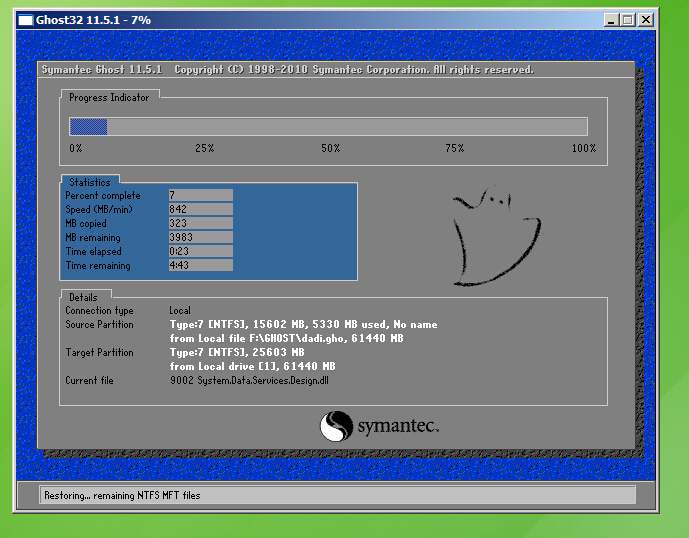Click the Symantec Ghost 11.5.1 copyright header
The width and height of the screenshot is (689, 538).
pyautogui.click(x=287, y=69)
